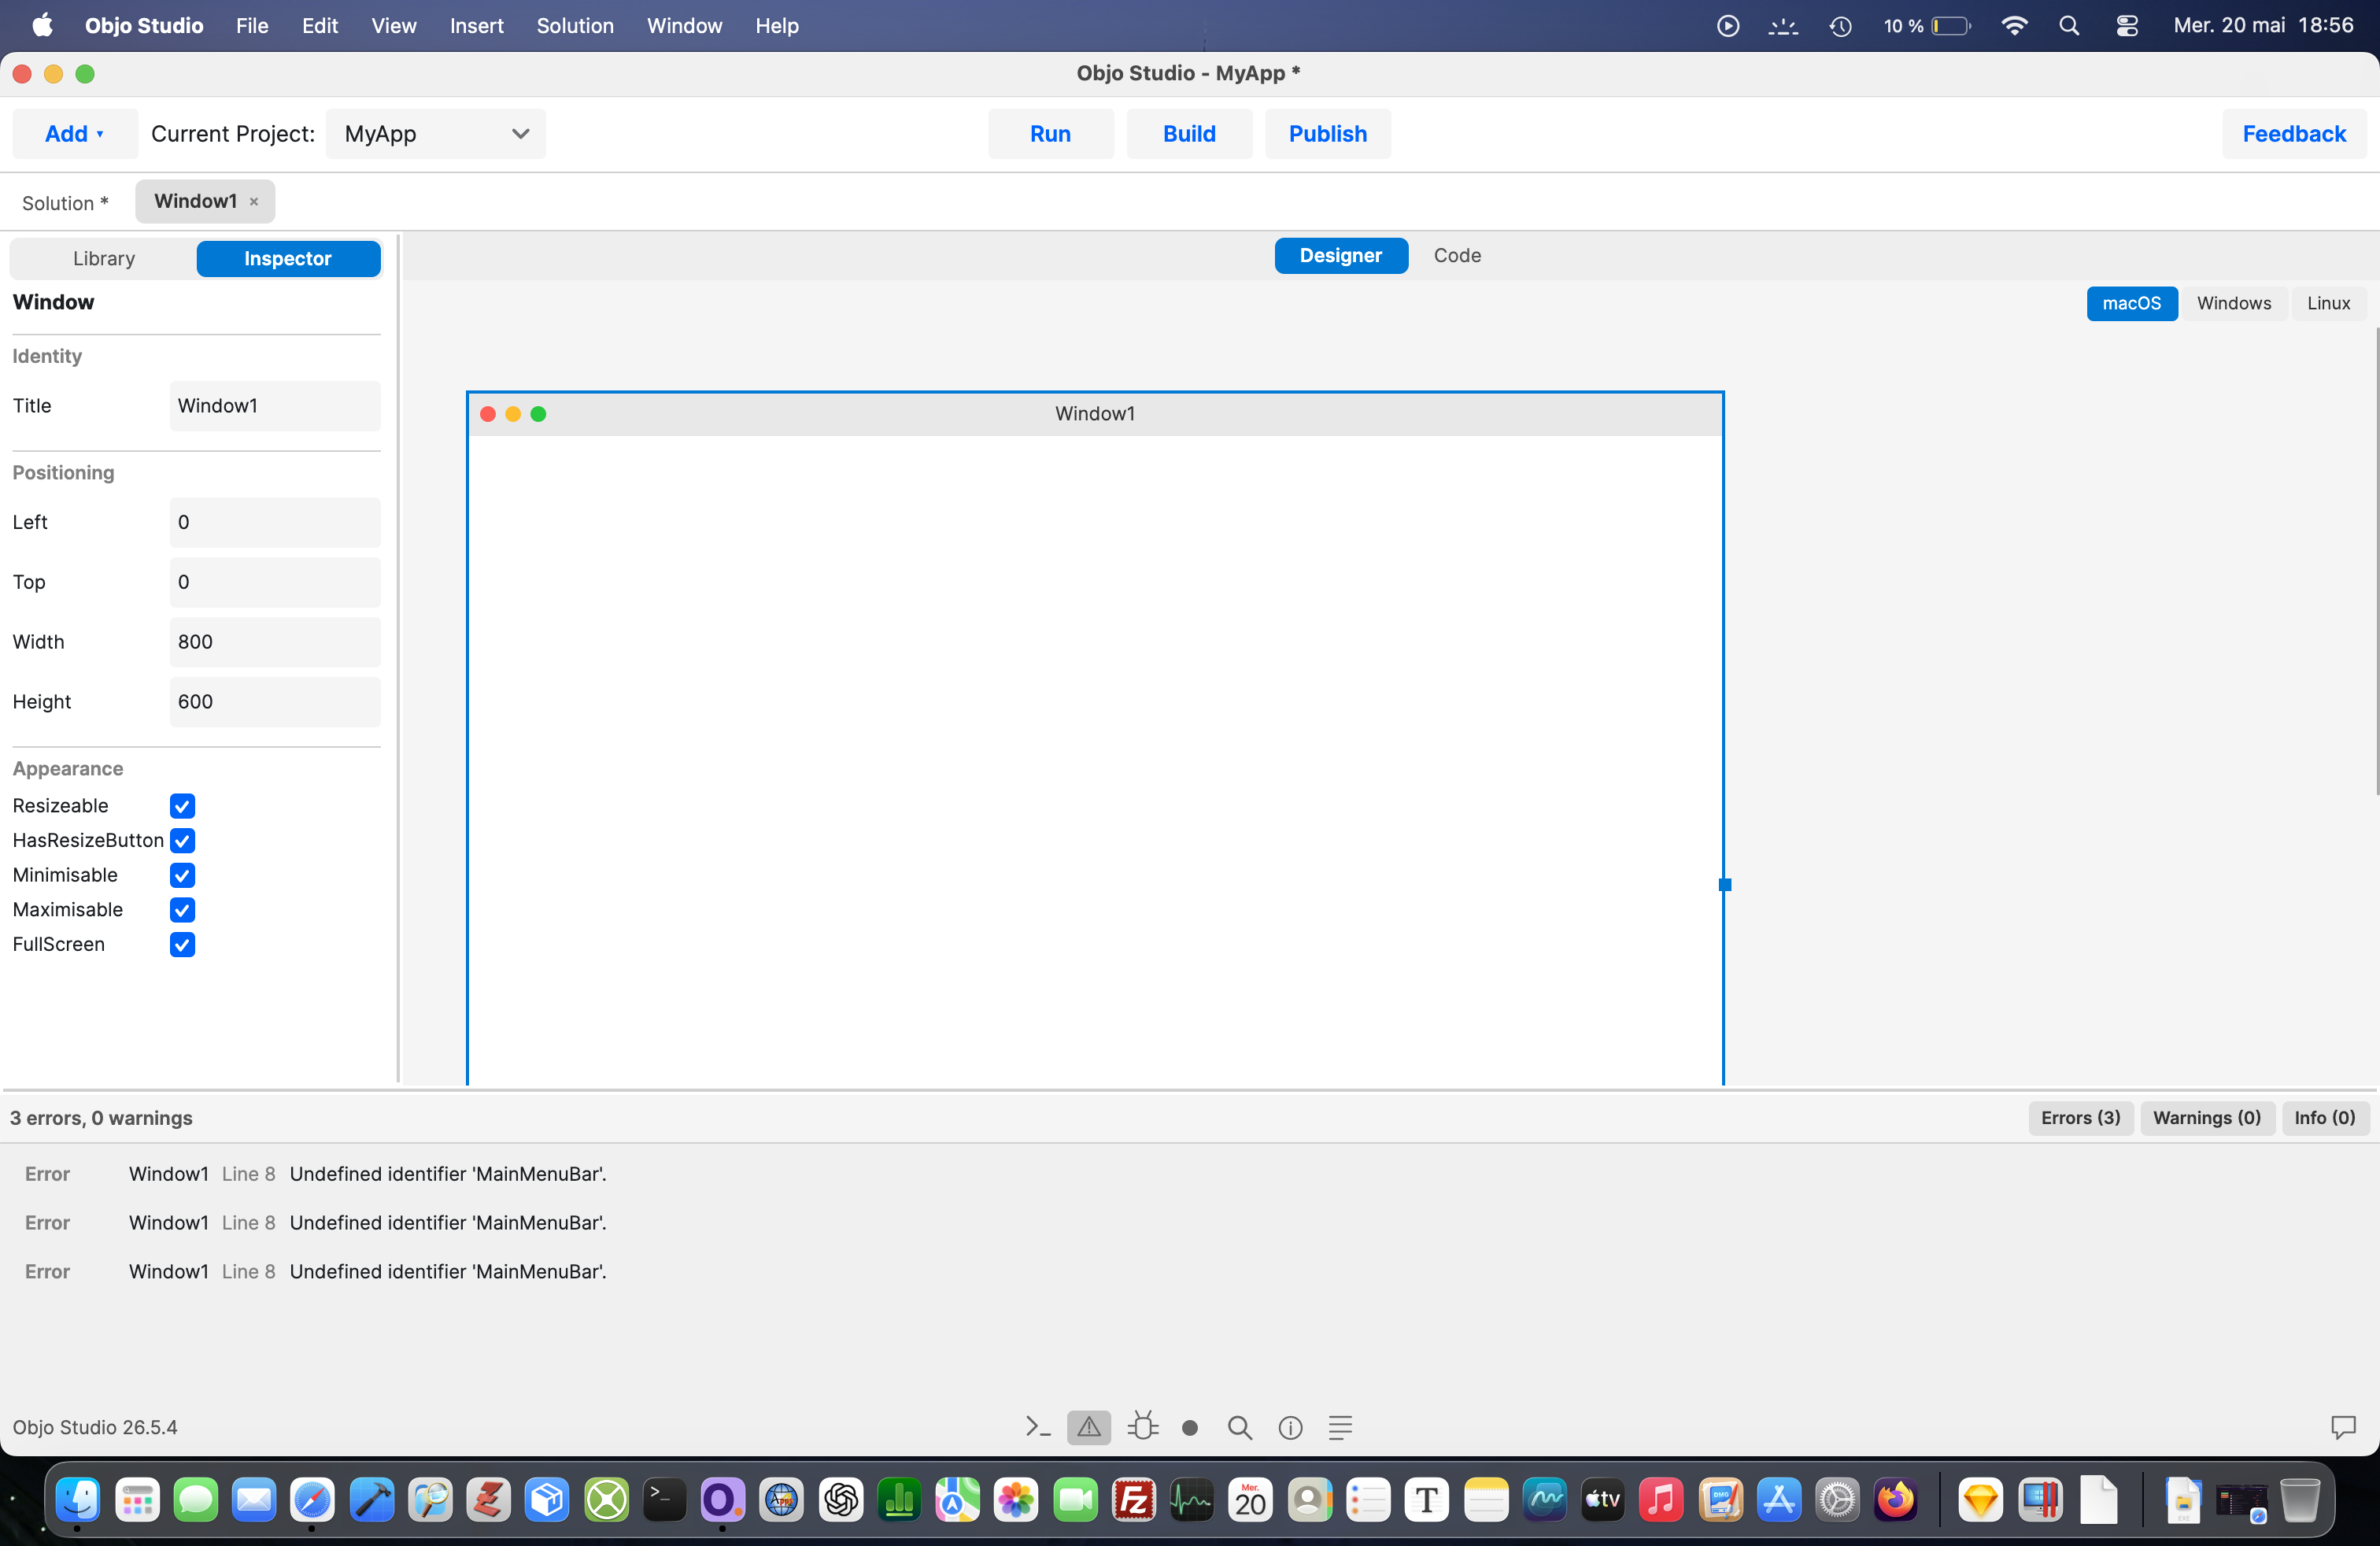Viewport: 2380px width, 1546px height.
Task: Click the Feedback button
Action: (2294, 134)
